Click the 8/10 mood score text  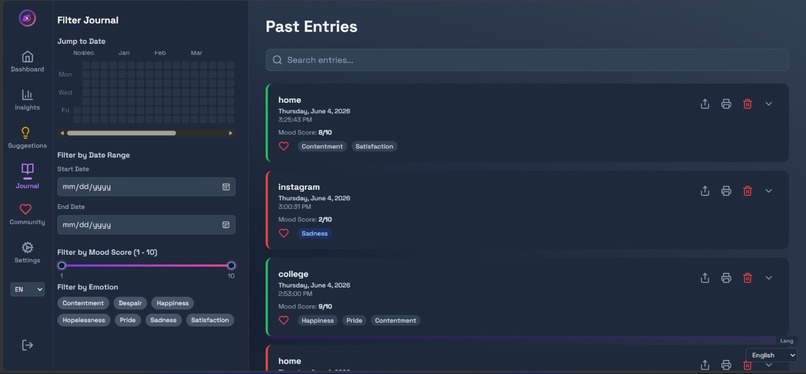pos(325,133)
